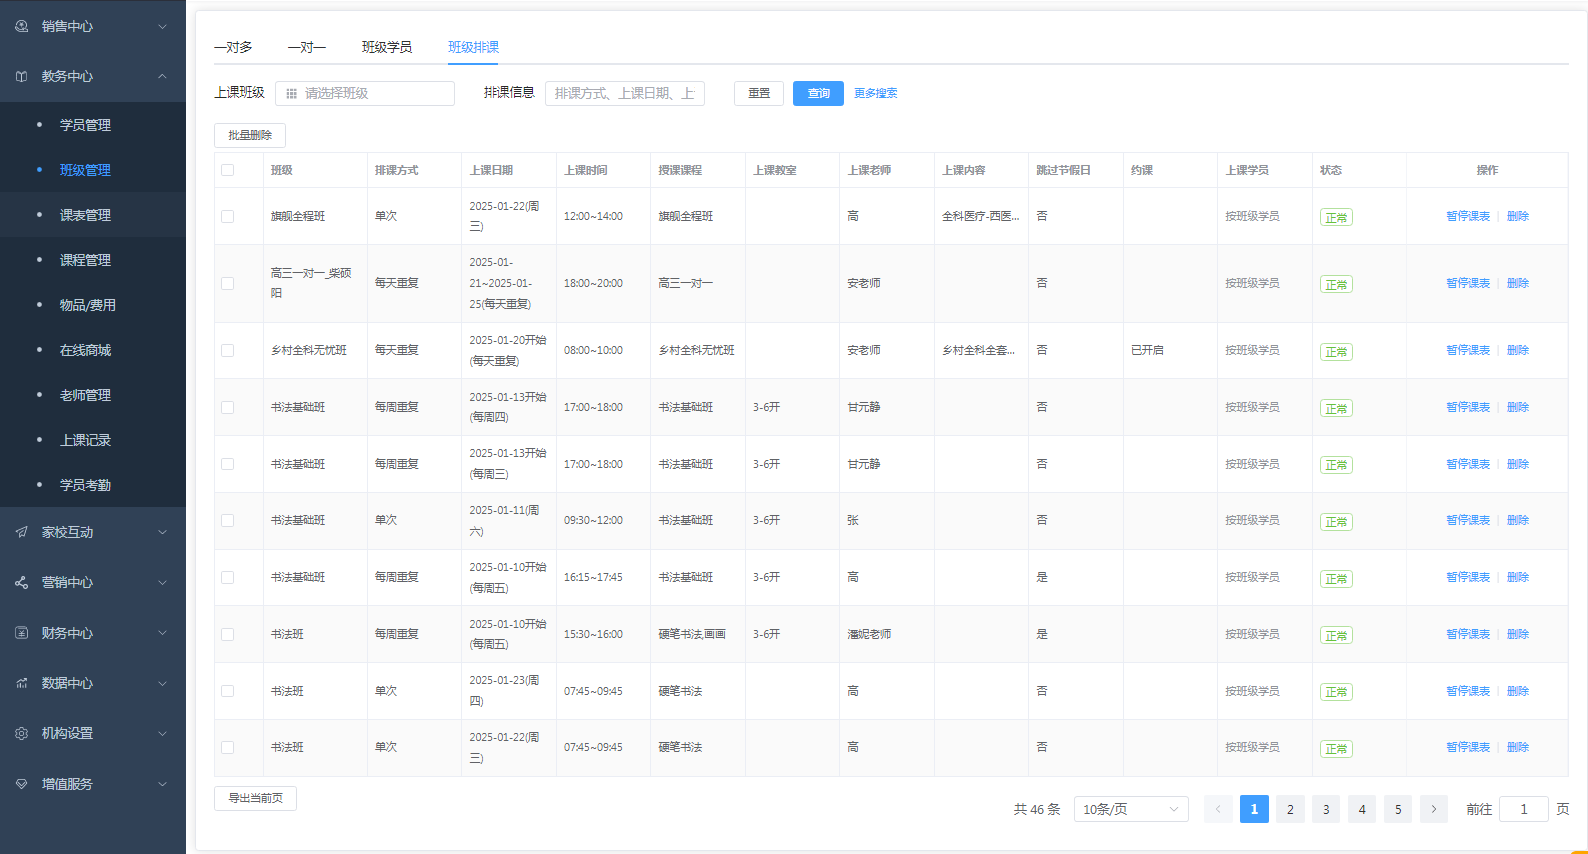Go to page 3
Viewport: 1588px width, 854px height.
point(1326,809)
